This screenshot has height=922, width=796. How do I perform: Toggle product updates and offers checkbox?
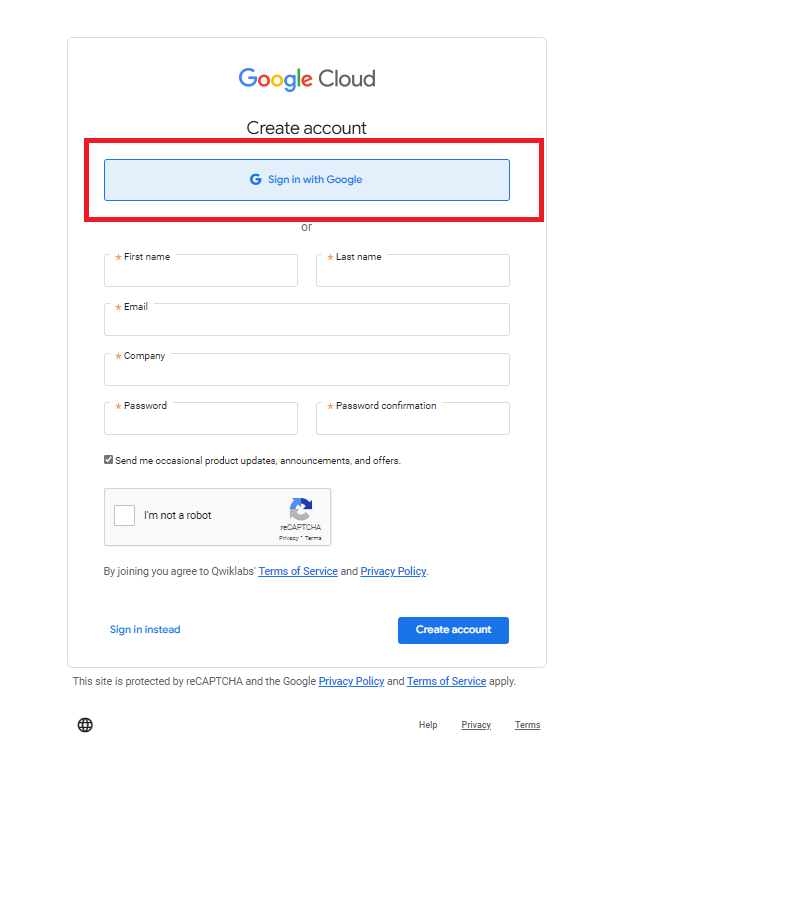(108, 460)
